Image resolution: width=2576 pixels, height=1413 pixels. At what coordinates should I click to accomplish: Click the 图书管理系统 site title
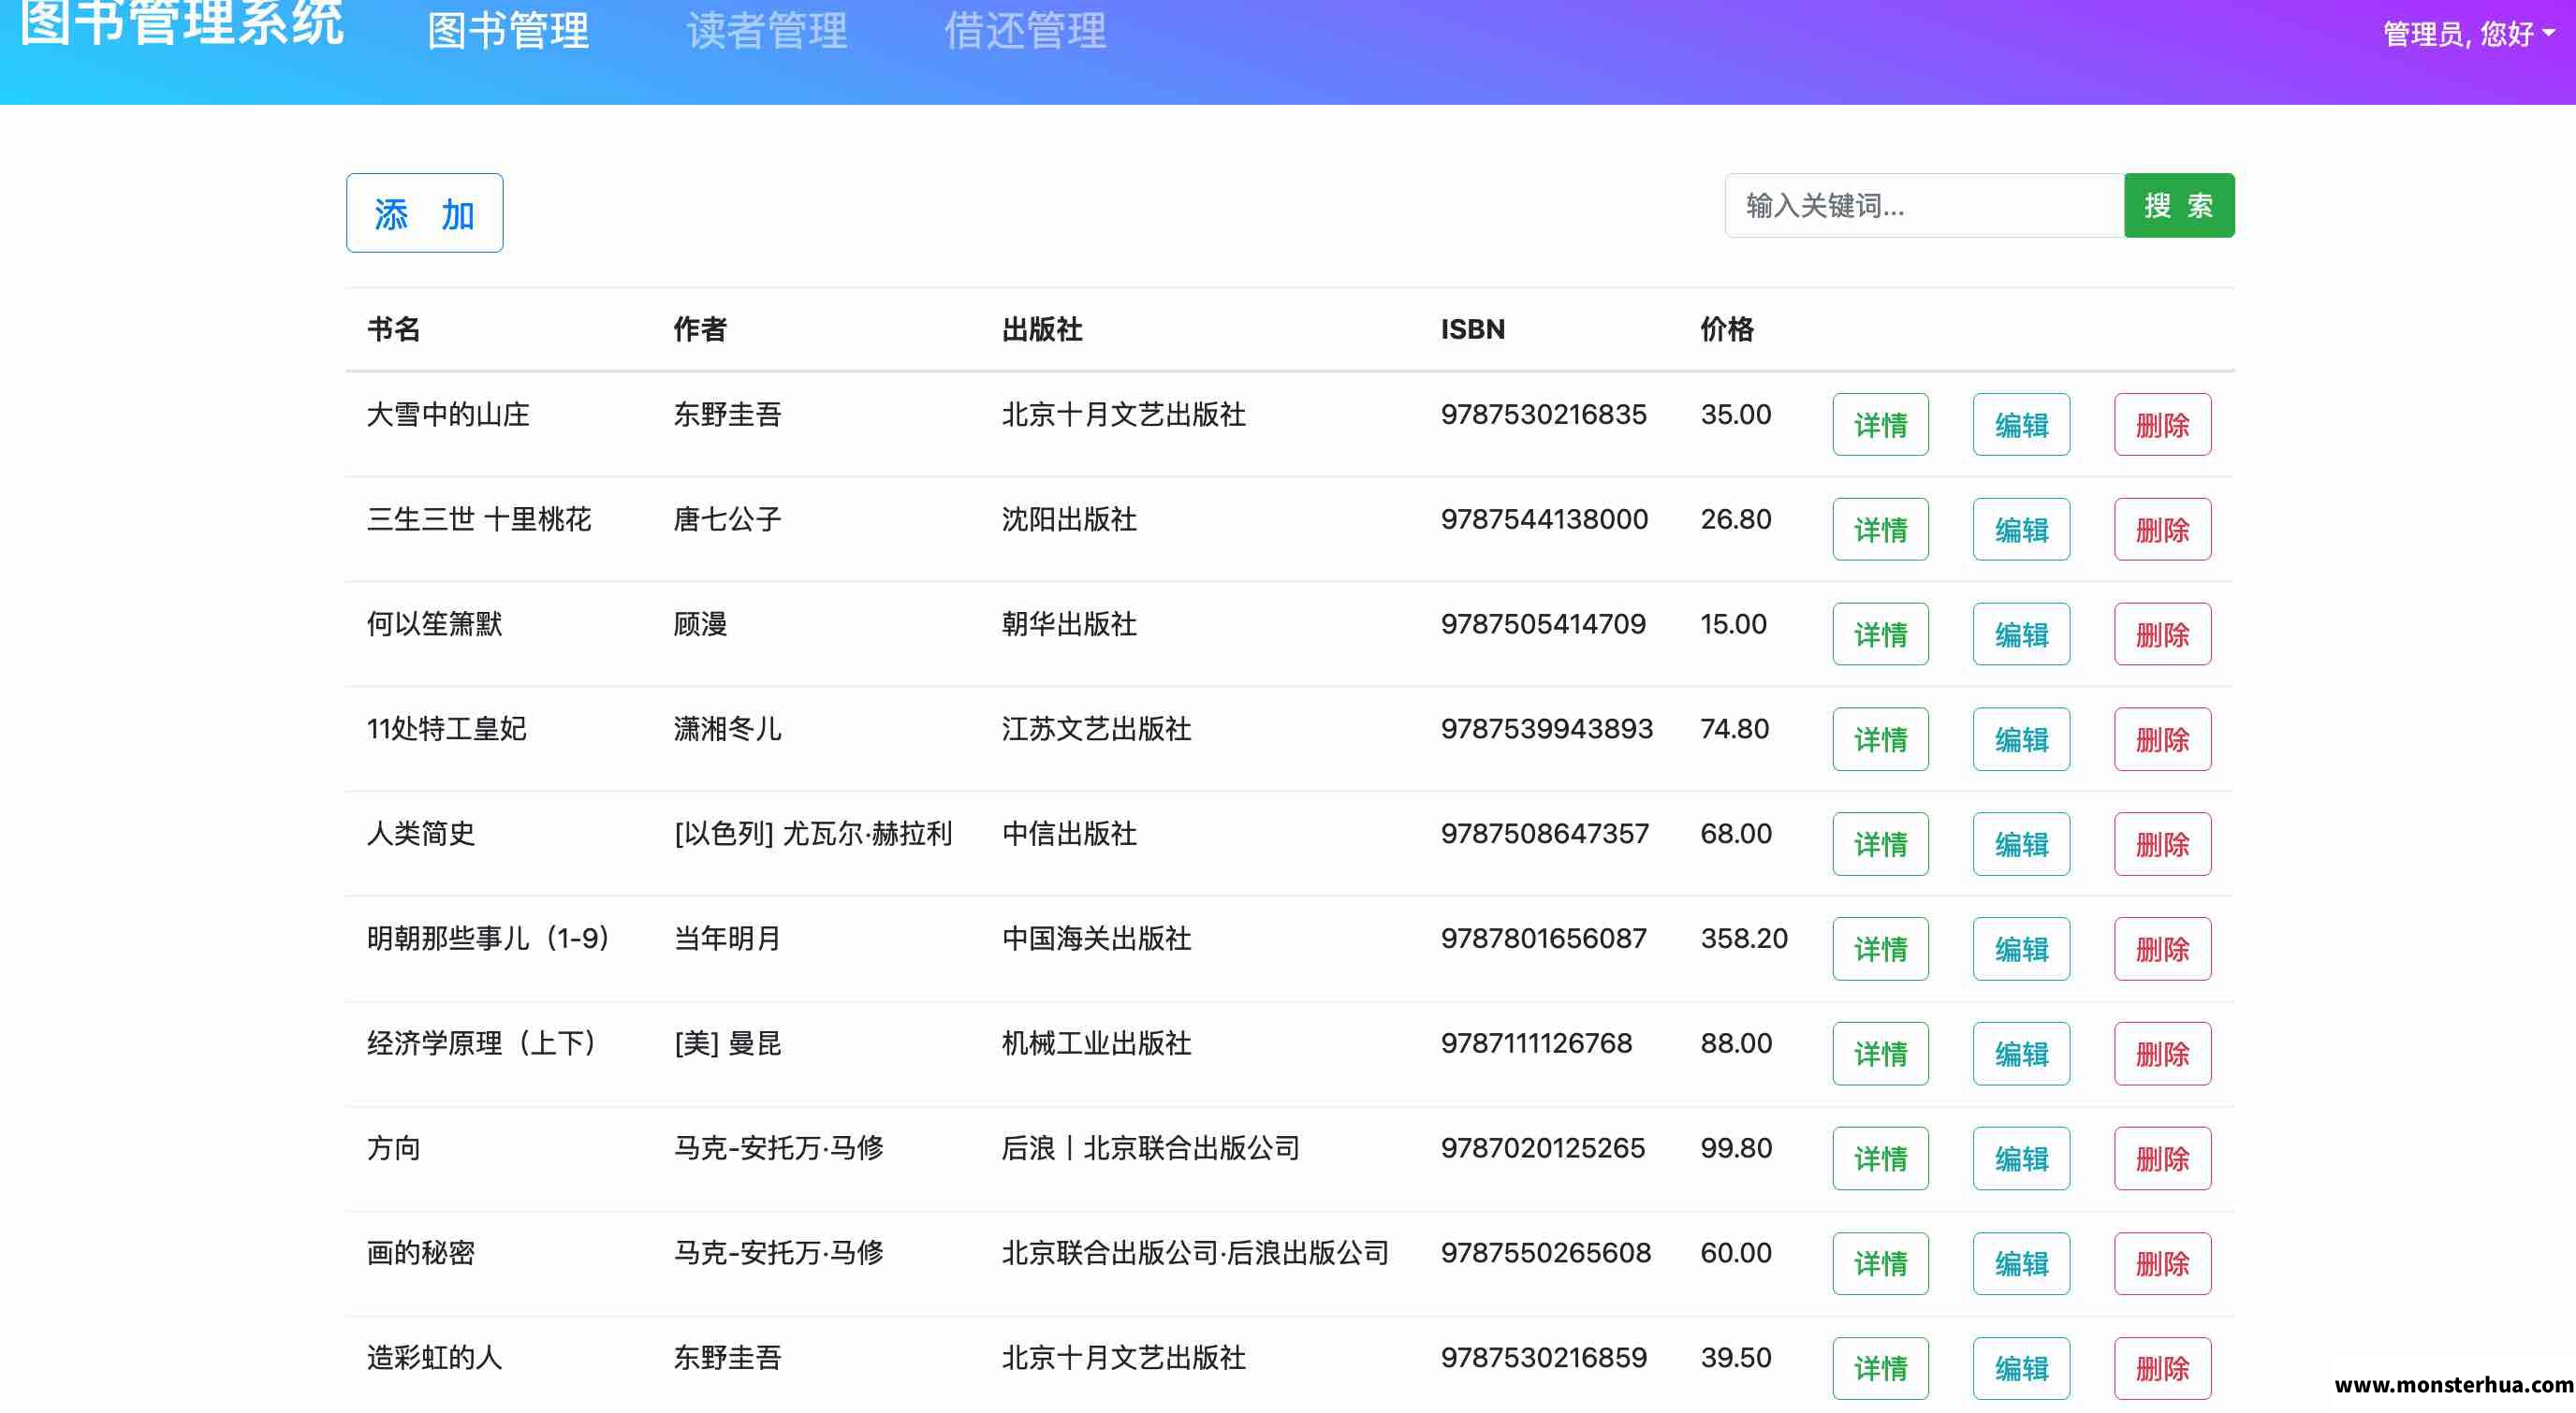[181, 24]
